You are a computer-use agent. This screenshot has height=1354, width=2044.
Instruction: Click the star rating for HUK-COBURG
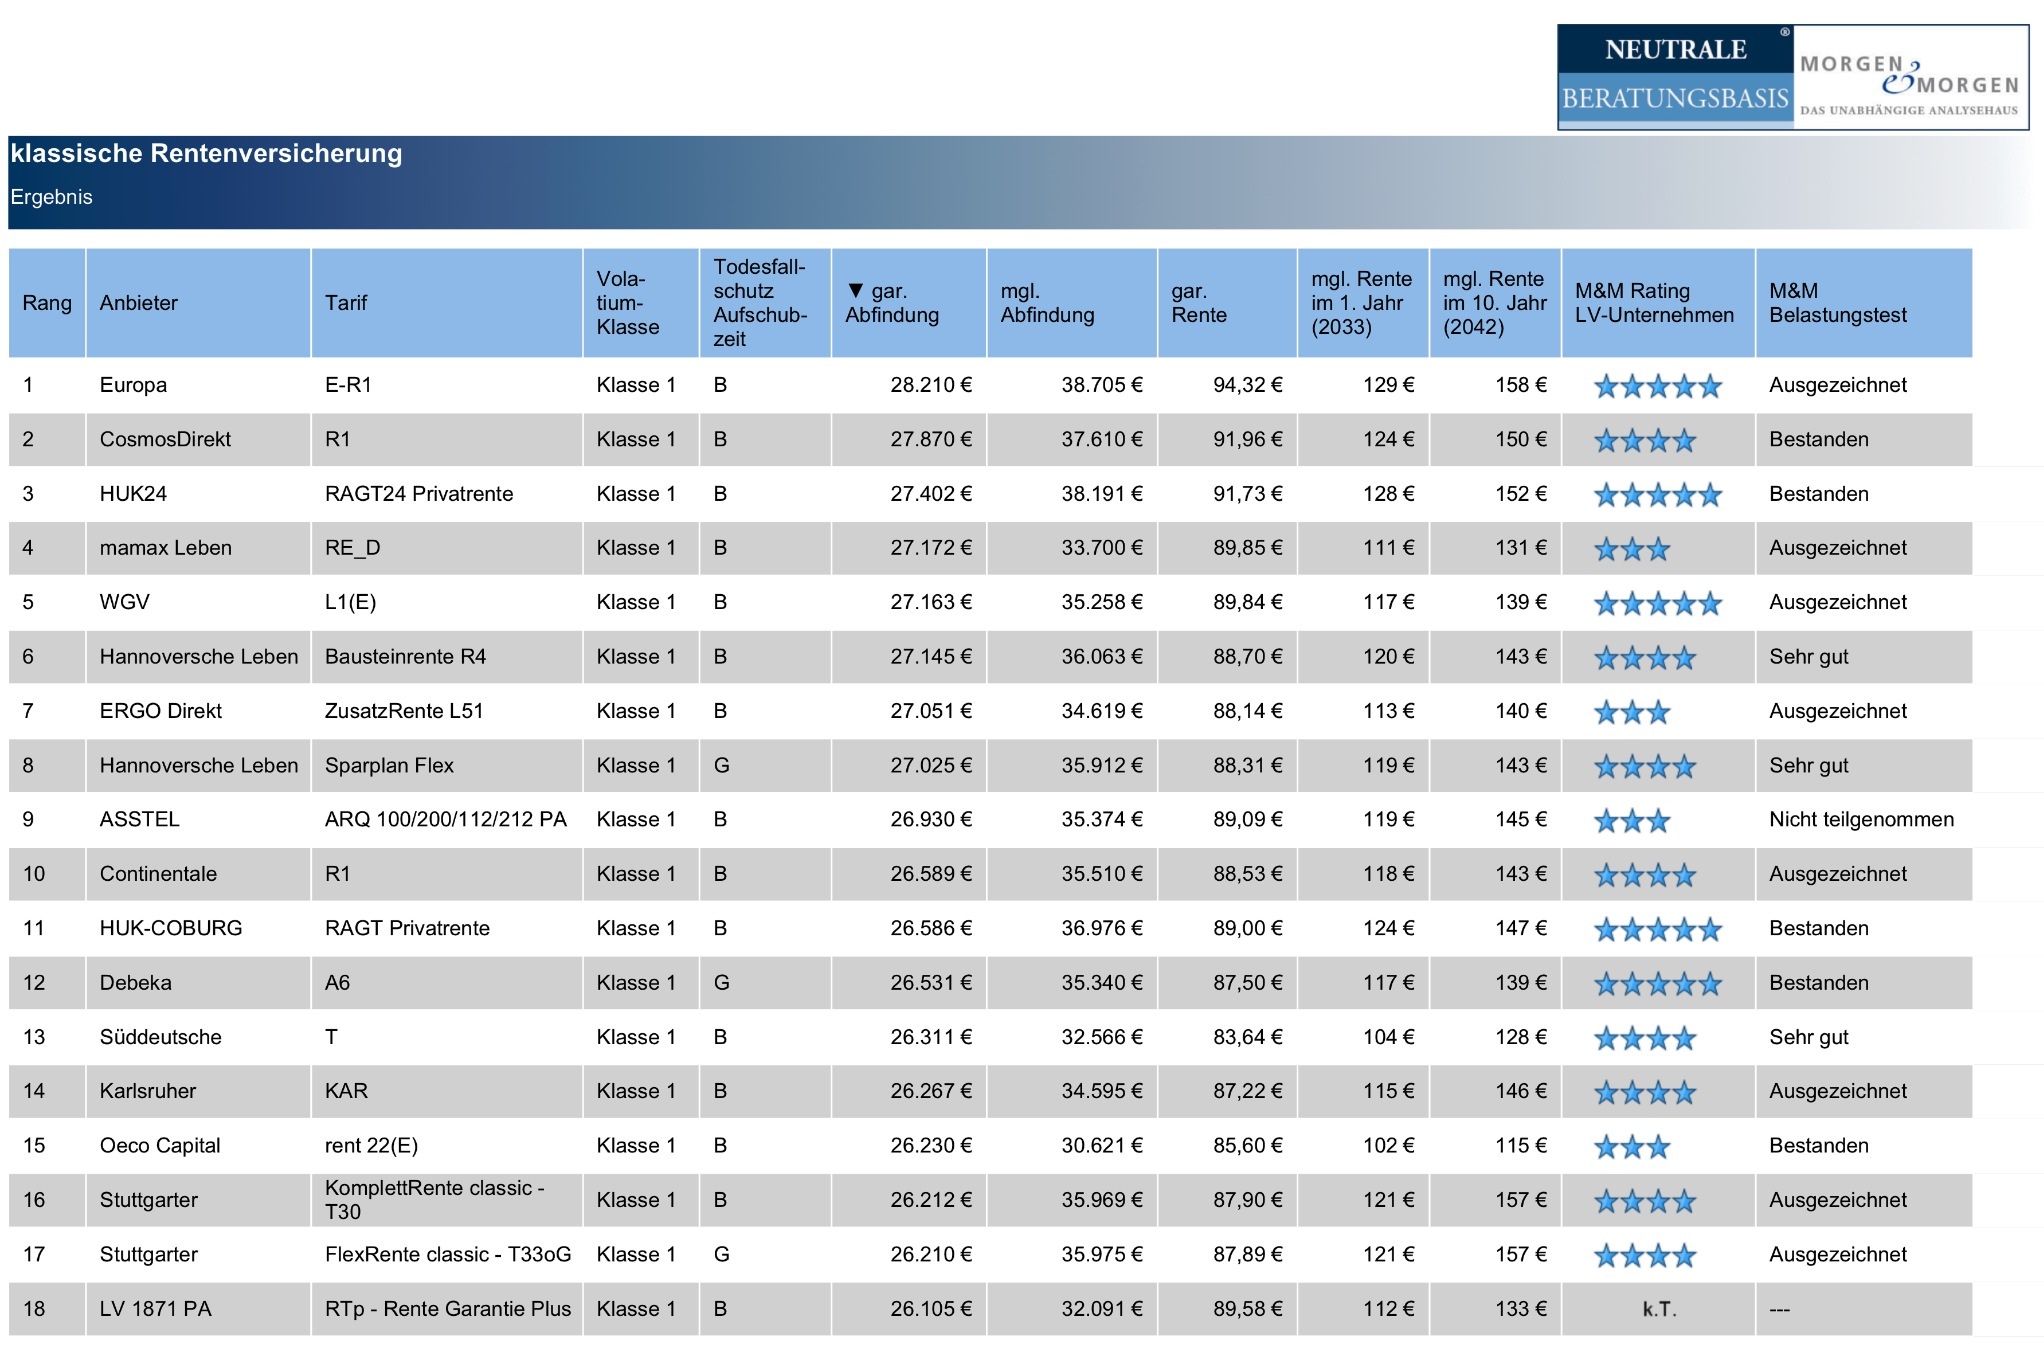[x=1658, y=929]
